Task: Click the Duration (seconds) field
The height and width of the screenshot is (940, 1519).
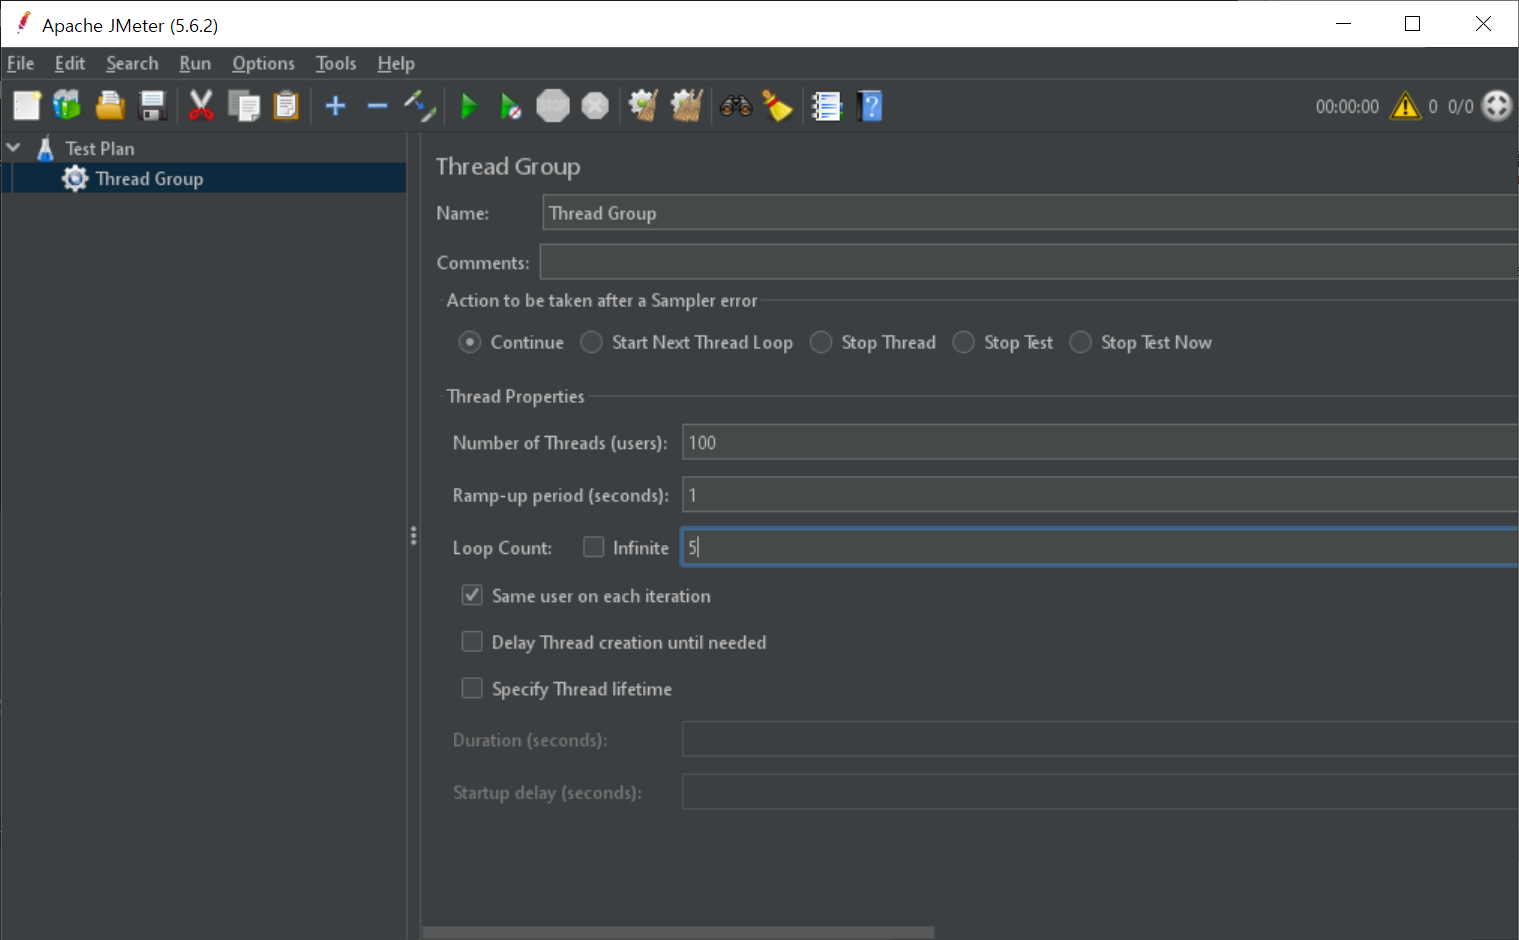Action: point(1100,739)
